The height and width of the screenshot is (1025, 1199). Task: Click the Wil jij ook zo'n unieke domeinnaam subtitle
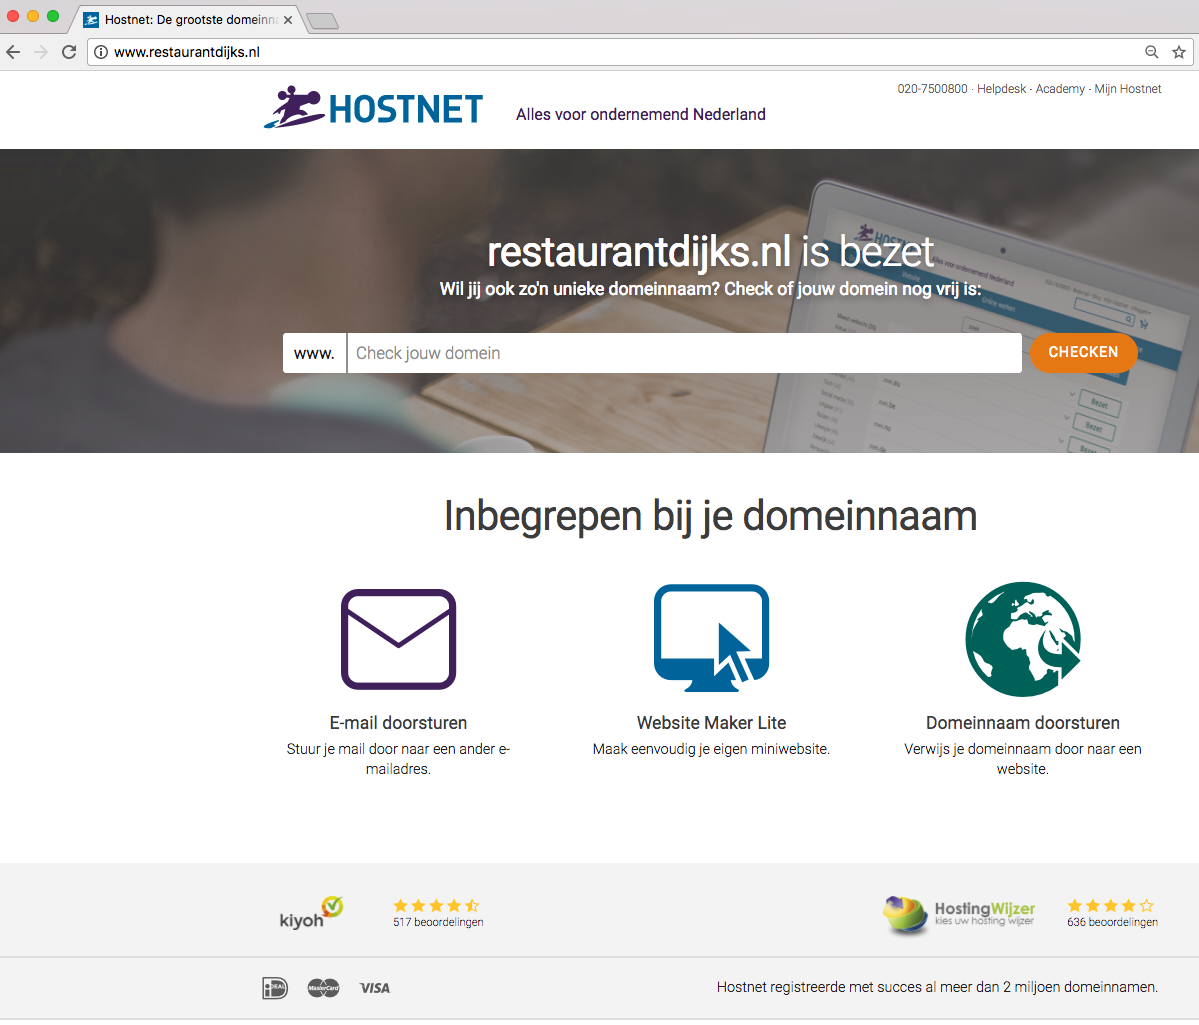point(710,289)
